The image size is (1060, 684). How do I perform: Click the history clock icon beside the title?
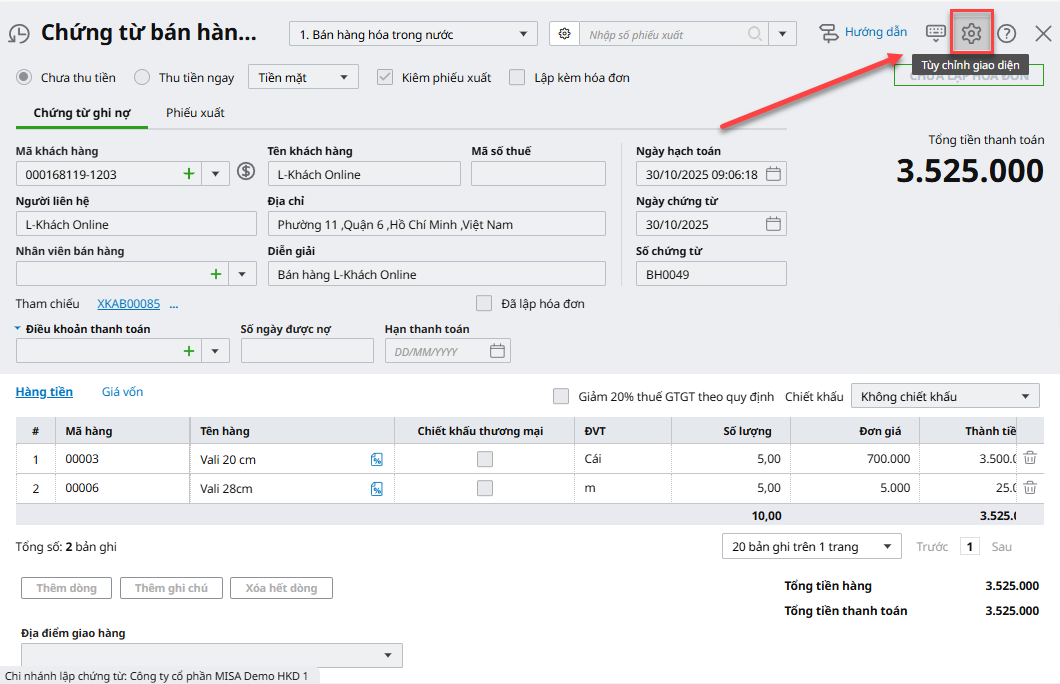[x=19, y=34]
